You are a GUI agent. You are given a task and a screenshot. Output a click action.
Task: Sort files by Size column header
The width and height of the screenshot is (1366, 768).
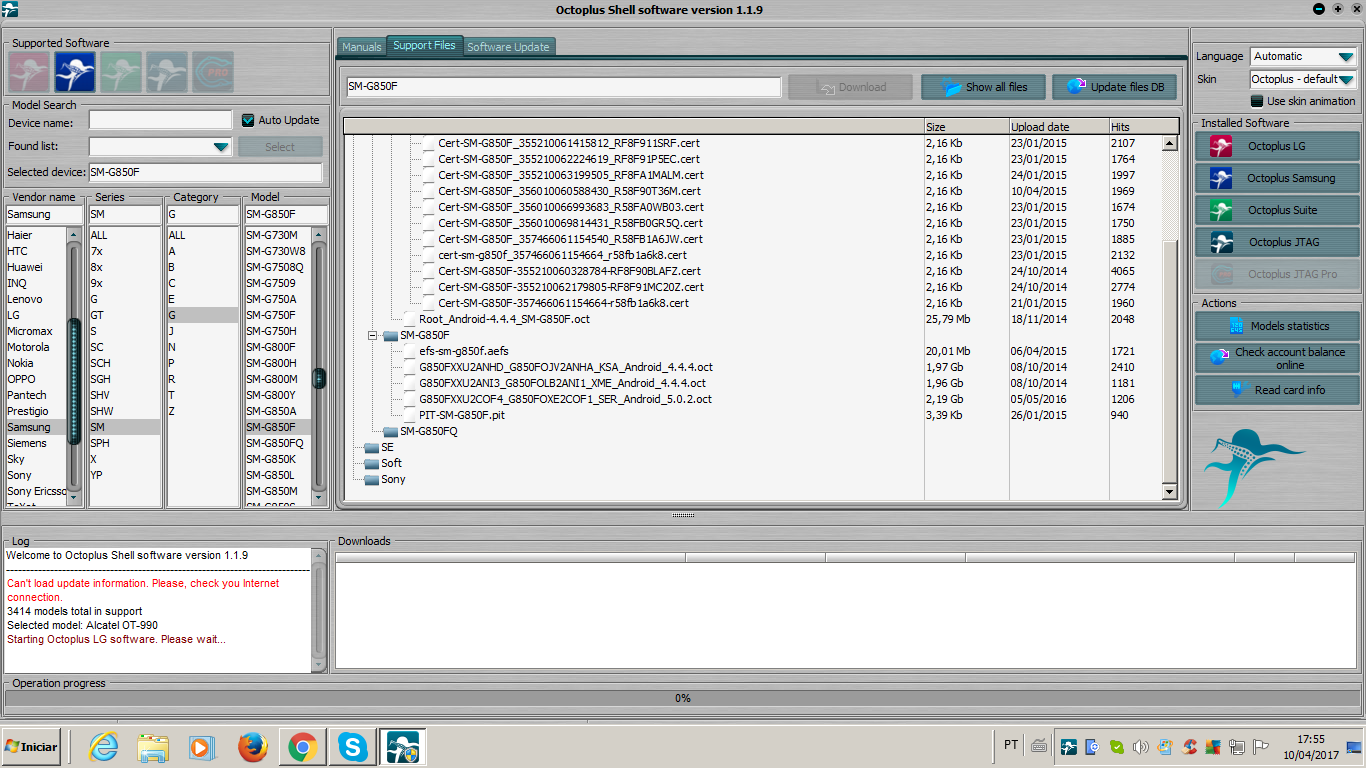coord(966,127)
